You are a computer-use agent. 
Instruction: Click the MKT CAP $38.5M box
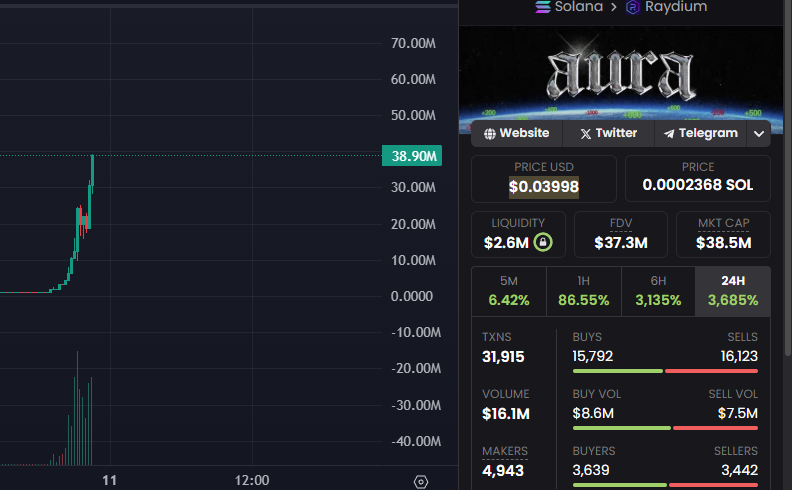[x=723, y=234]
